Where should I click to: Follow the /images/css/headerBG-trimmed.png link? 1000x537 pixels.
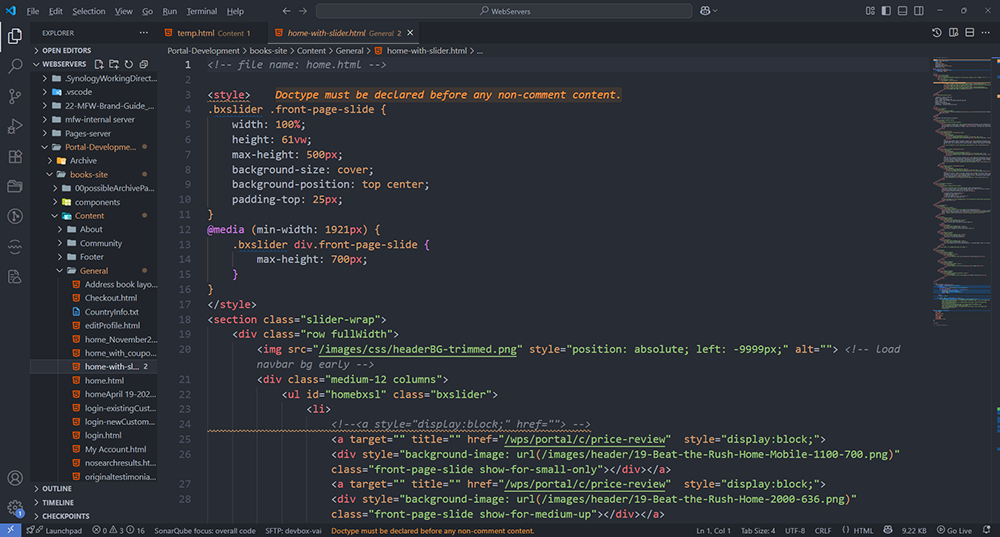pyautogui.click(x=418, y=349)
